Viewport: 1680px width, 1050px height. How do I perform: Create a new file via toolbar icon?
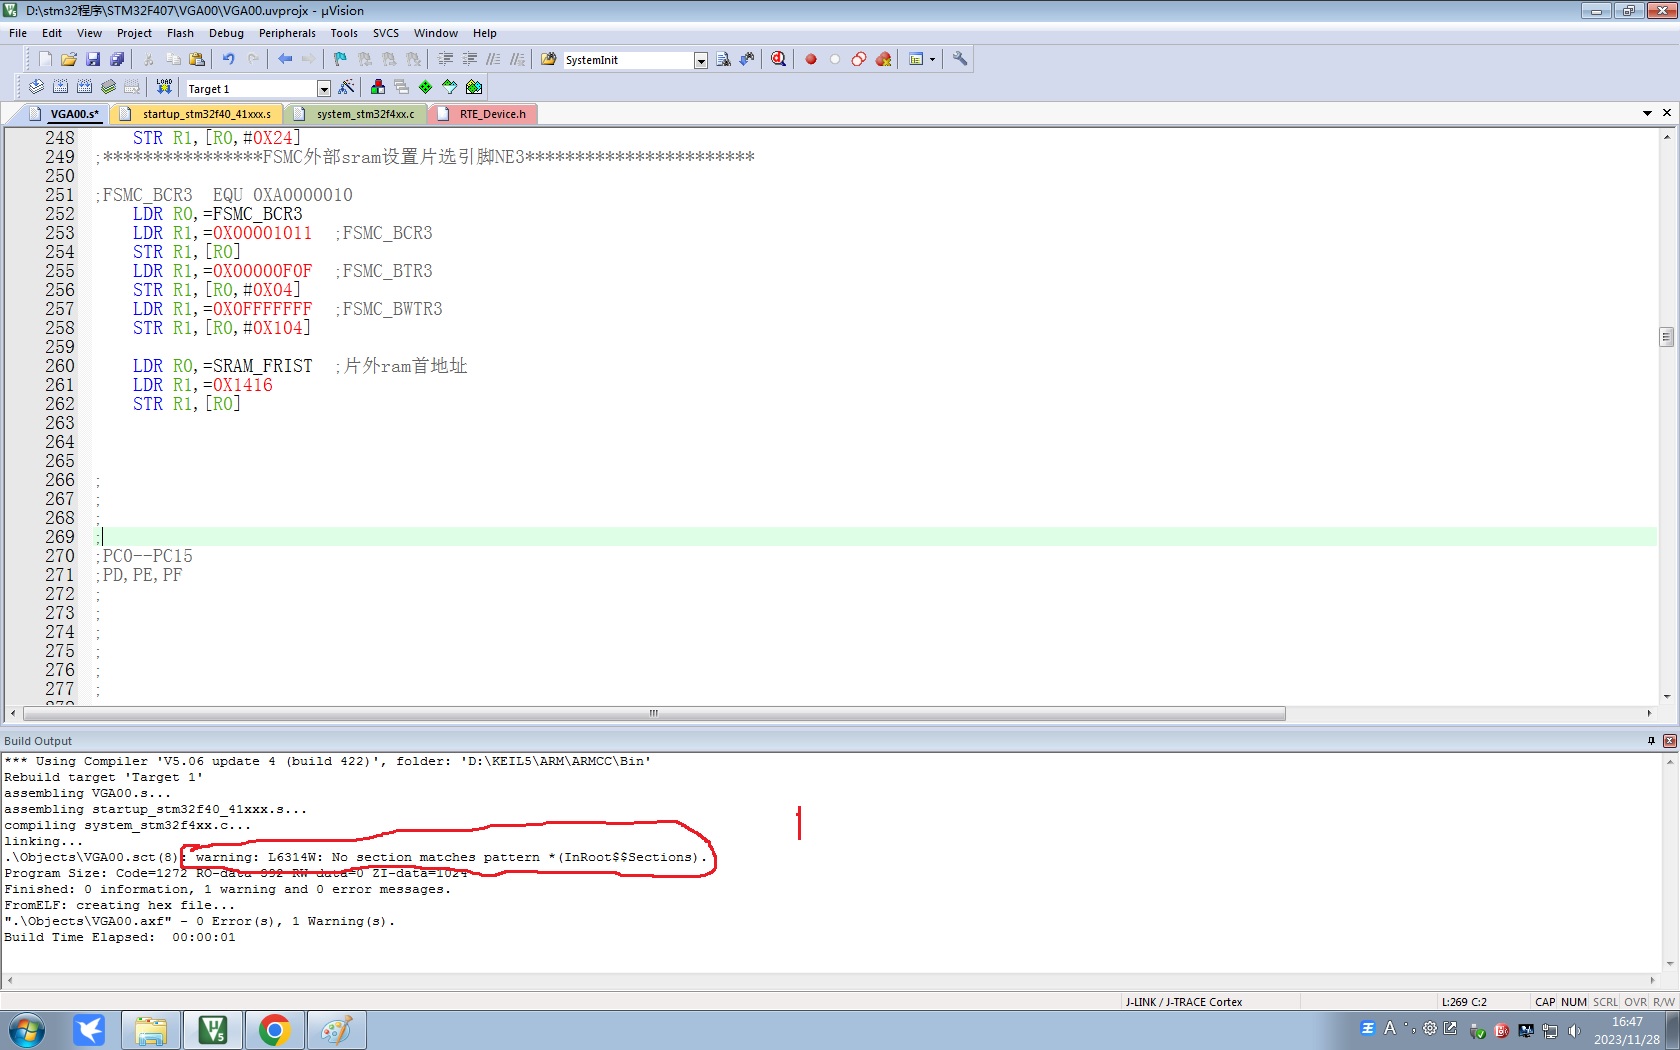(45, 59)
